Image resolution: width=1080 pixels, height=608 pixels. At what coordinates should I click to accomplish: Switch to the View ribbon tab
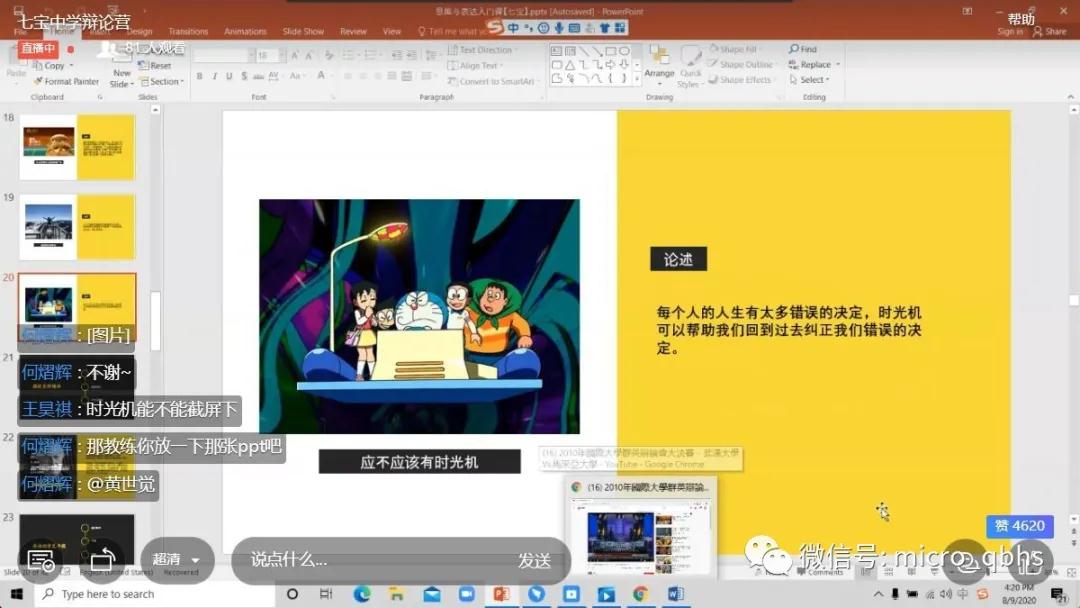coord(392,31)
